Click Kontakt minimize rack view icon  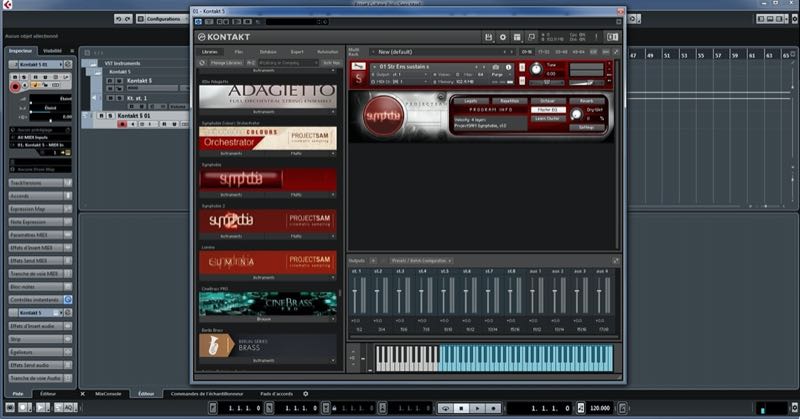tap(531, 37)
